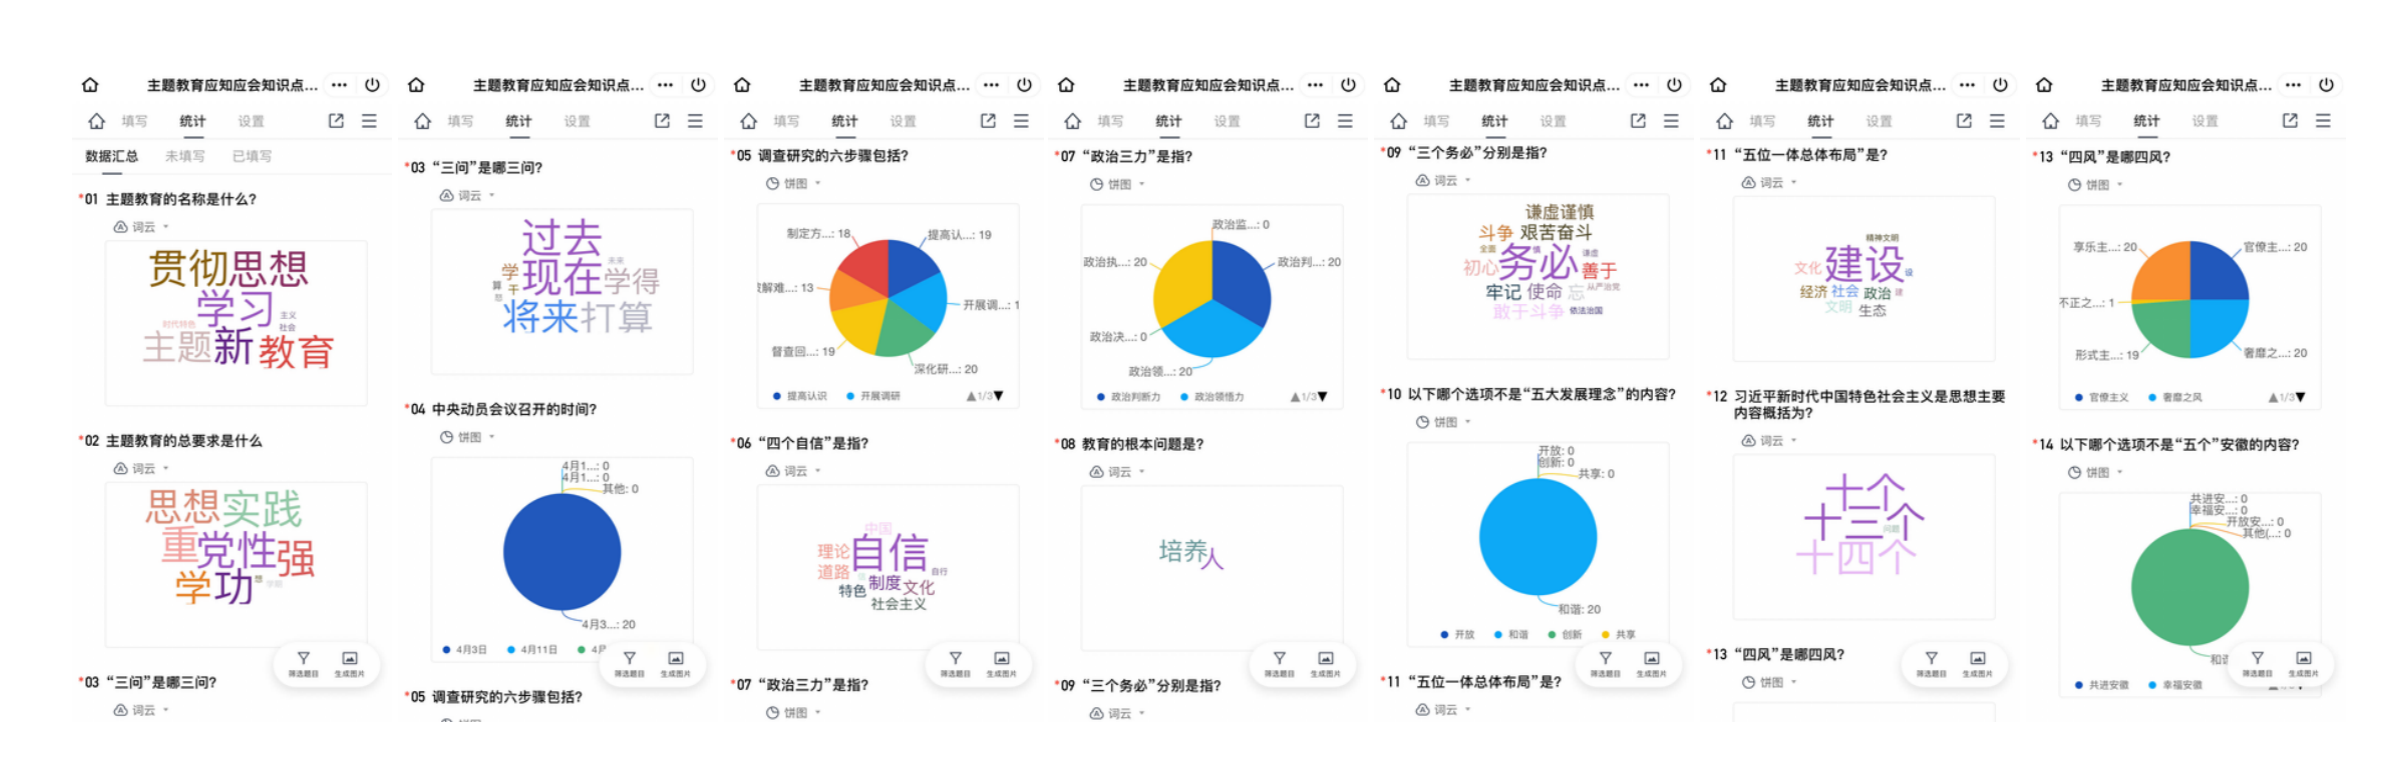Open hamburger menu in the 数据汇总 panel
2404x778 pixels.
pyautogui.click(x=369, y=121)
